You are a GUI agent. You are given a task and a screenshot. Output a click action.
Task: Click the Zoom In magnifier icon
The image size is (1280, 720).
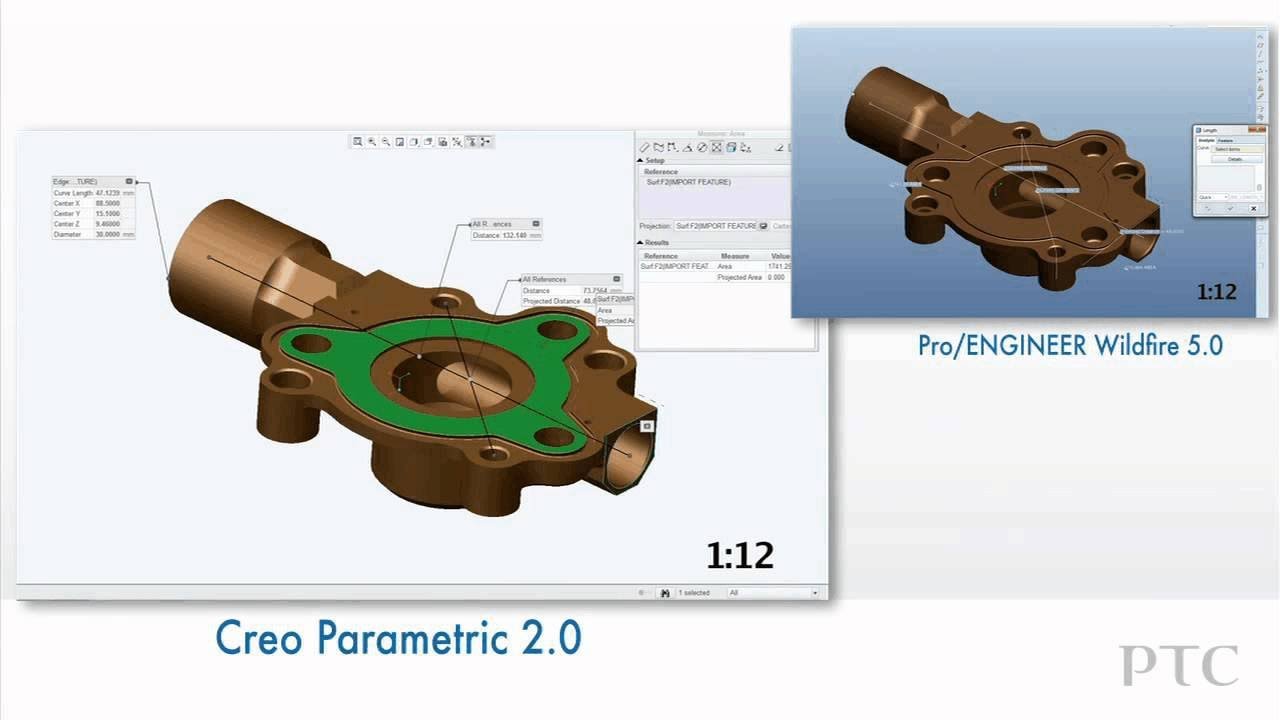pos(372,142)
